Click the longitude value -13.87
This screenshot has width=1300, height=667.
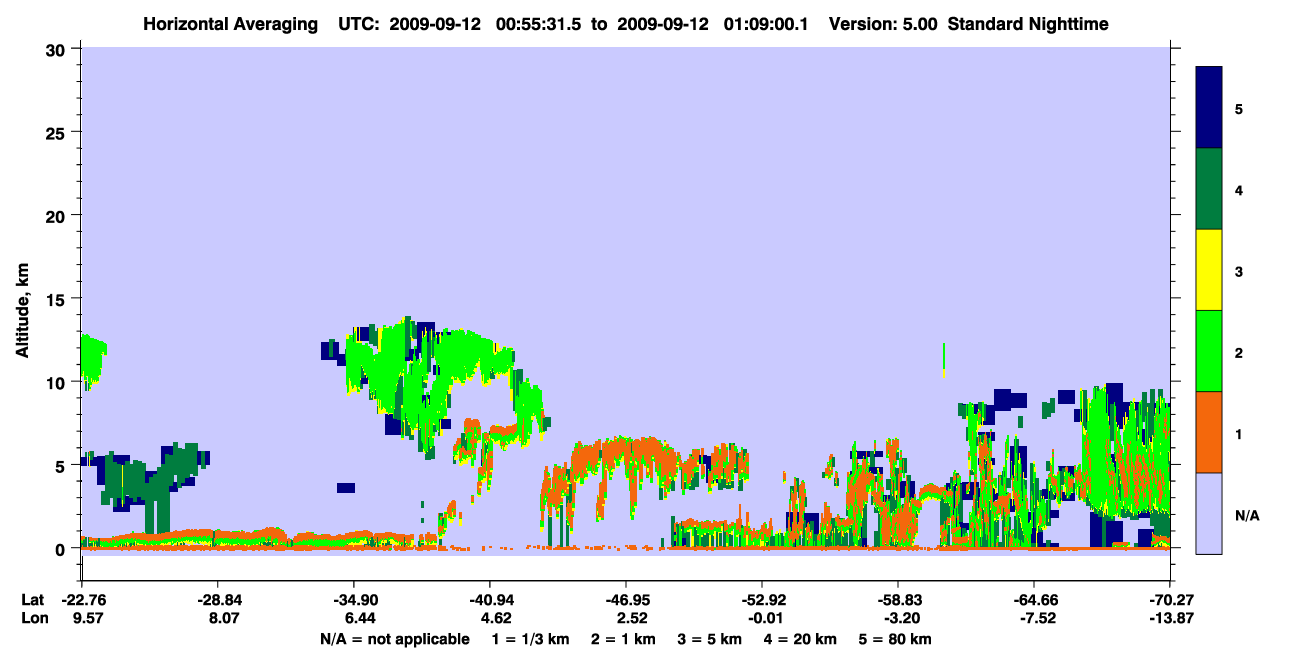pos(1170,618)
